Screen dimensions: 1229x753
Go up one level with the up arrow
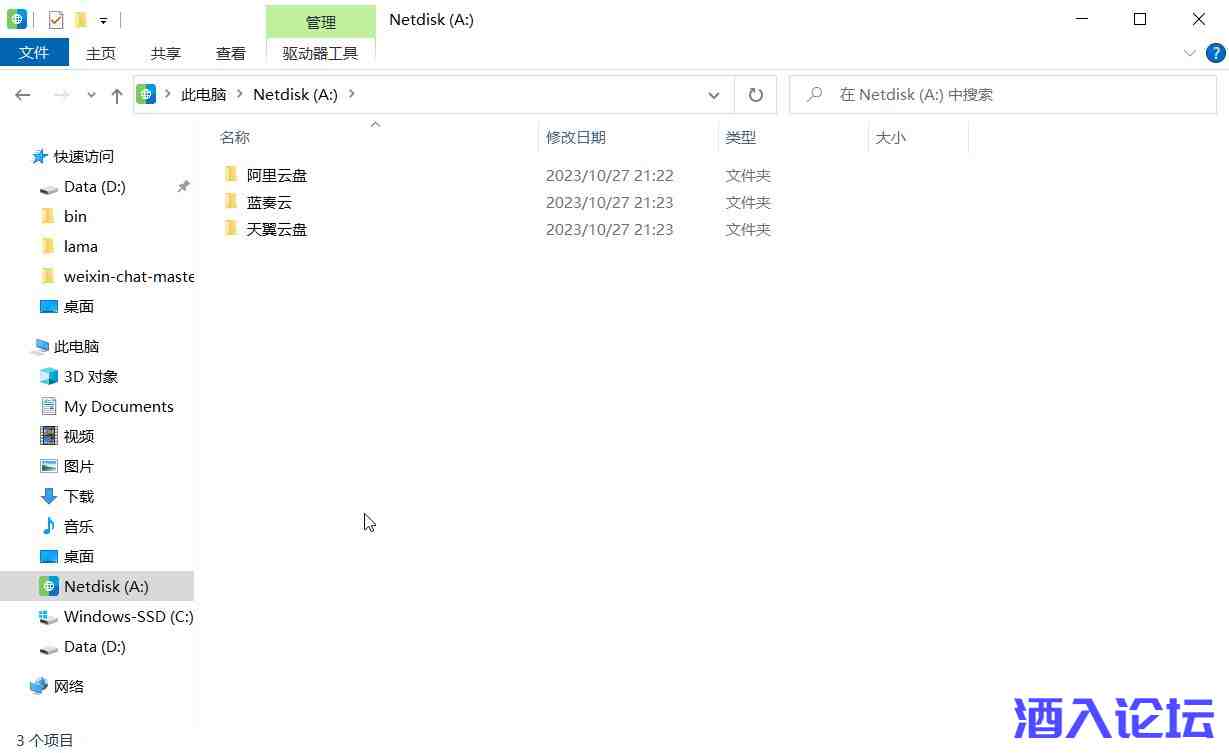click(117, 95)
